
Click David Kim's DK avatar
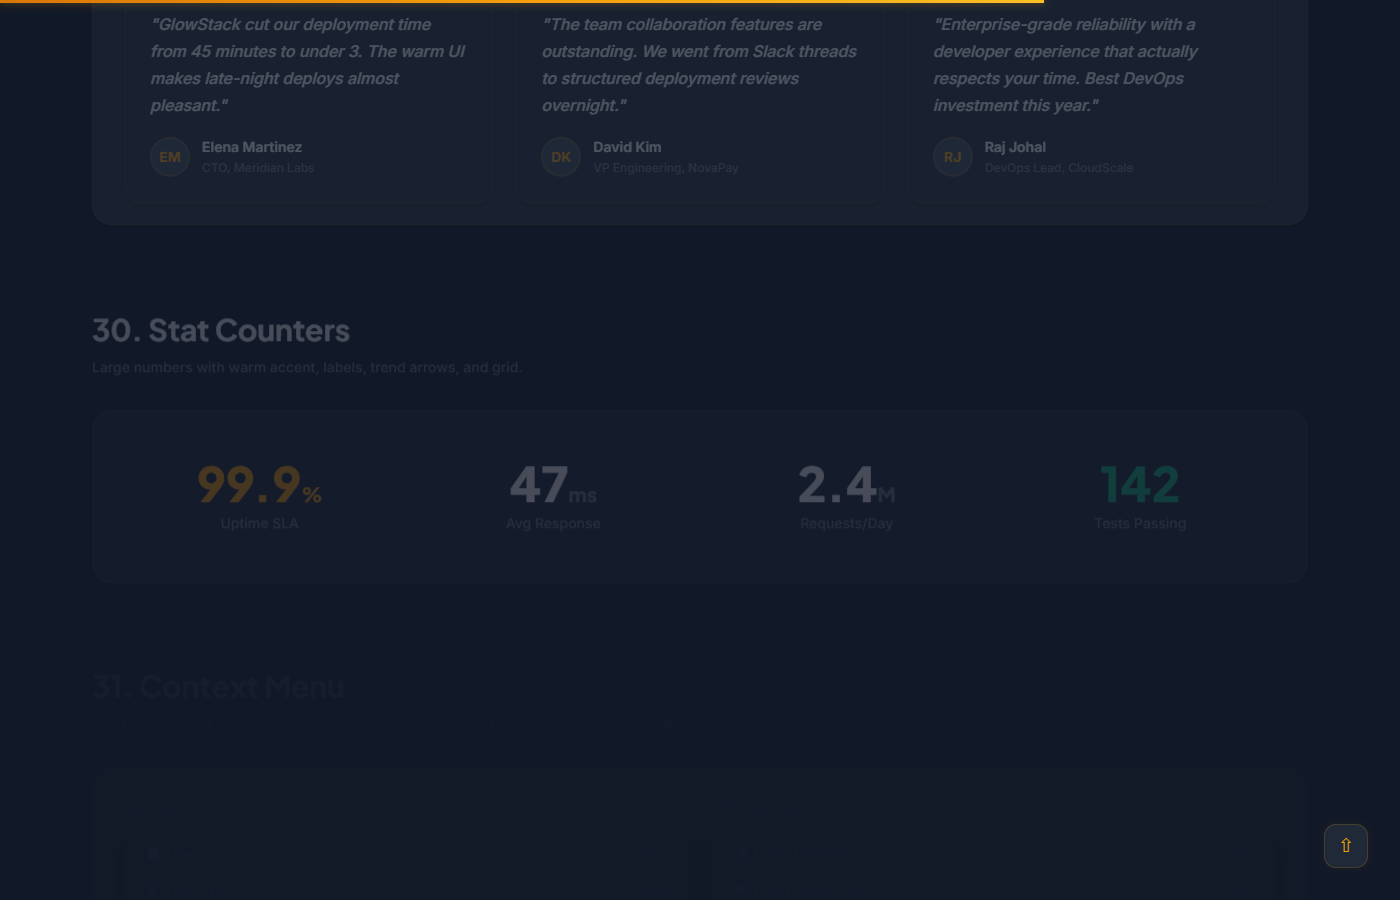pyautogui.click(x=561, y=157)
